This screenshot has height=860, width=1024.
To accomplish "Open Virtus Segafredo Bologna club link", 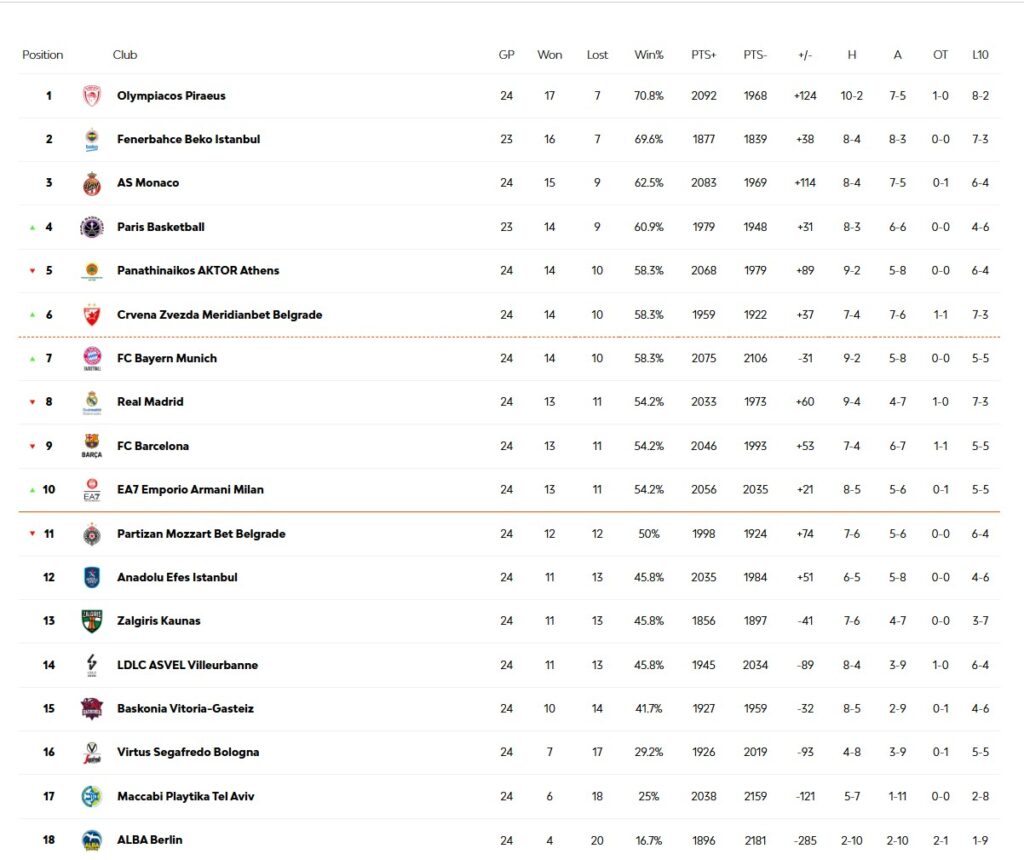I will point(188,752).
